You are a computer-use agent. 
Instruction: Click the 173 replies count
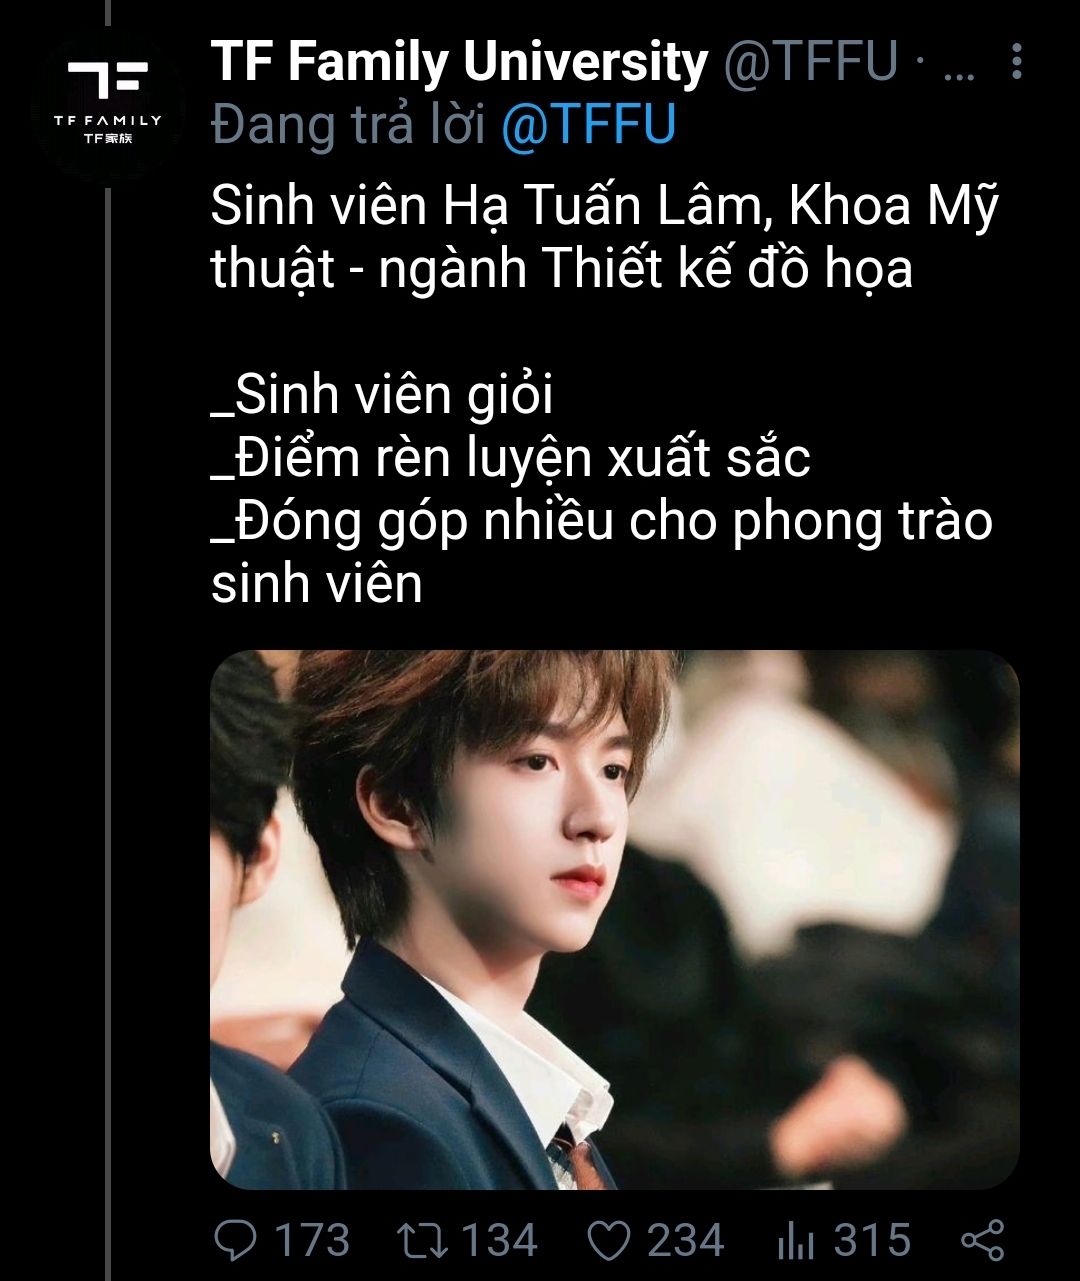pos(311,1241)
